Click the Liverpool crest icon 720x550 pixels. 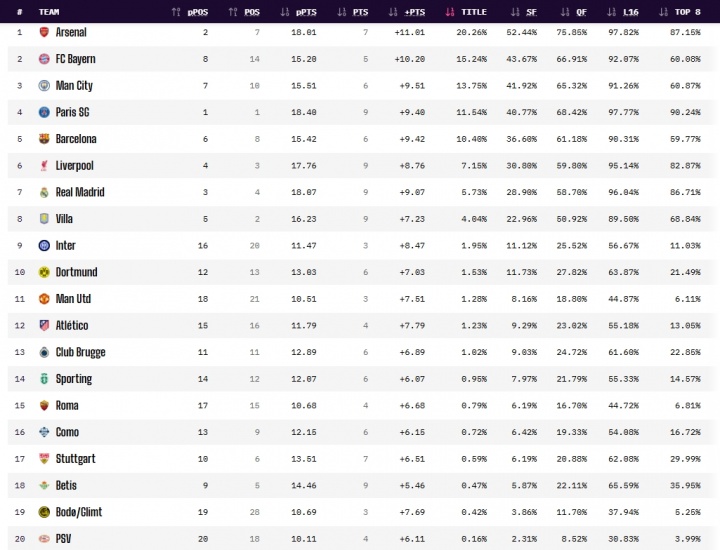coord(44,165)
